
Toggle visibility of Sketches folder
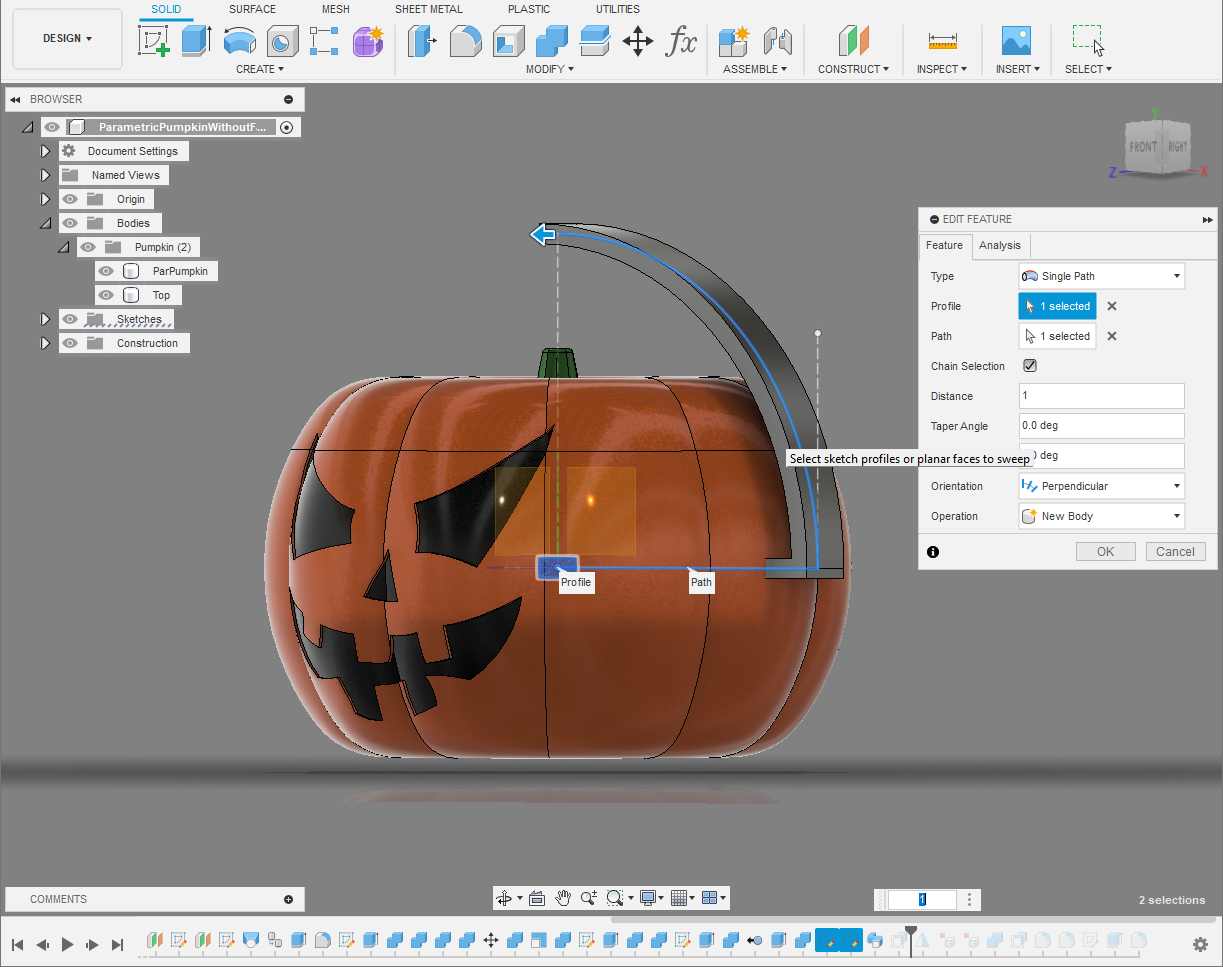point(70,319)
